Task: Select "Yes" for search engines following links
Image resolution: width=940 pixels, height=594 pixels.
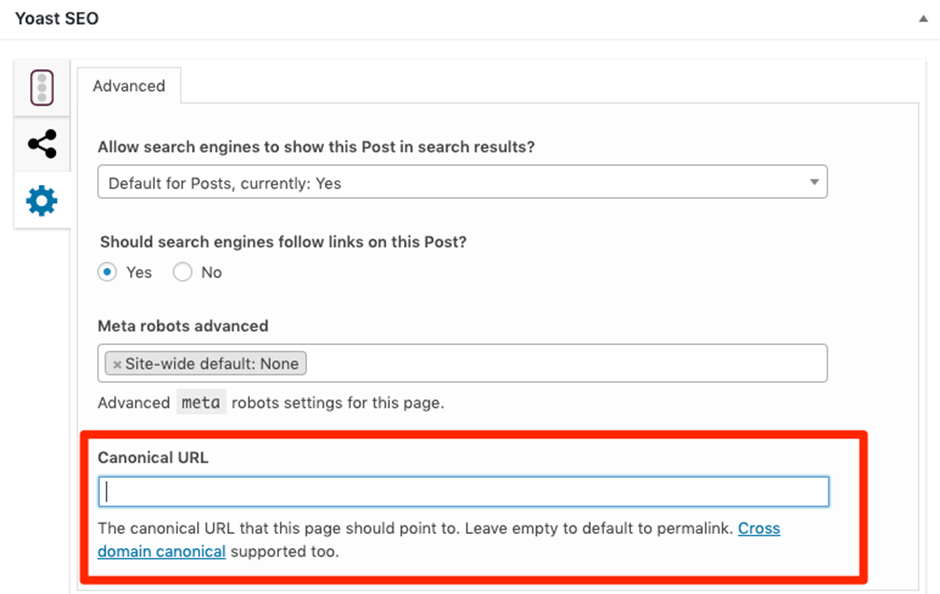Action: click(107, 272)
